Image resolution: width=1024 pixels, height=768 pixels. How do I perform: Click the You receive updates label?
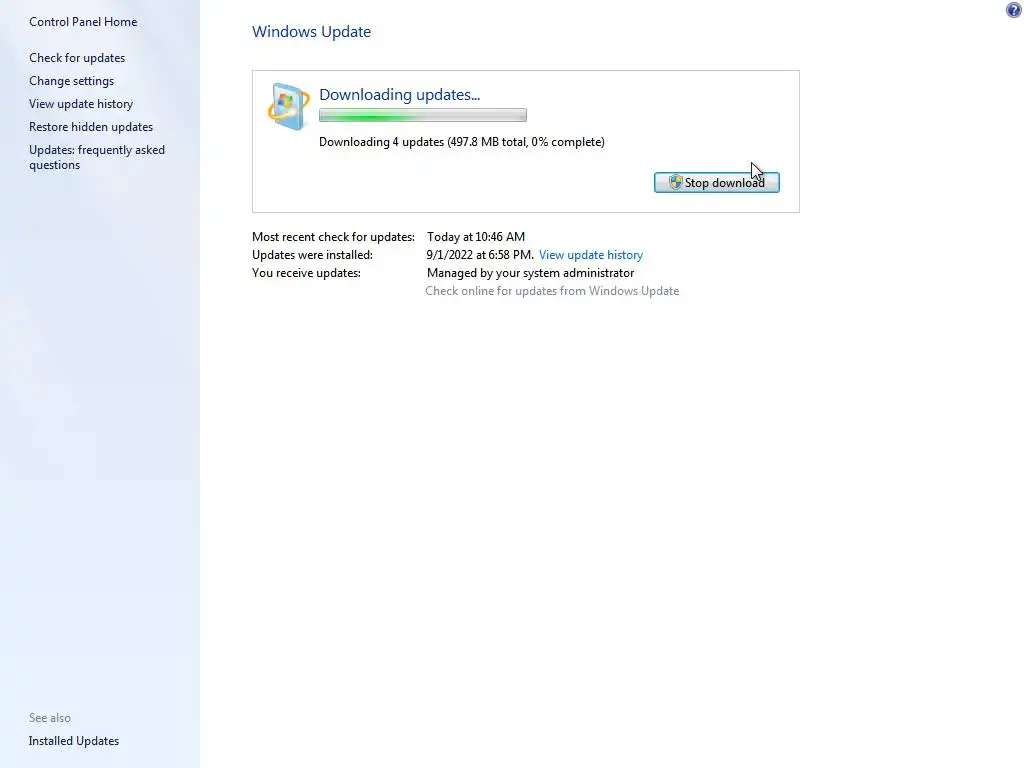306,273
